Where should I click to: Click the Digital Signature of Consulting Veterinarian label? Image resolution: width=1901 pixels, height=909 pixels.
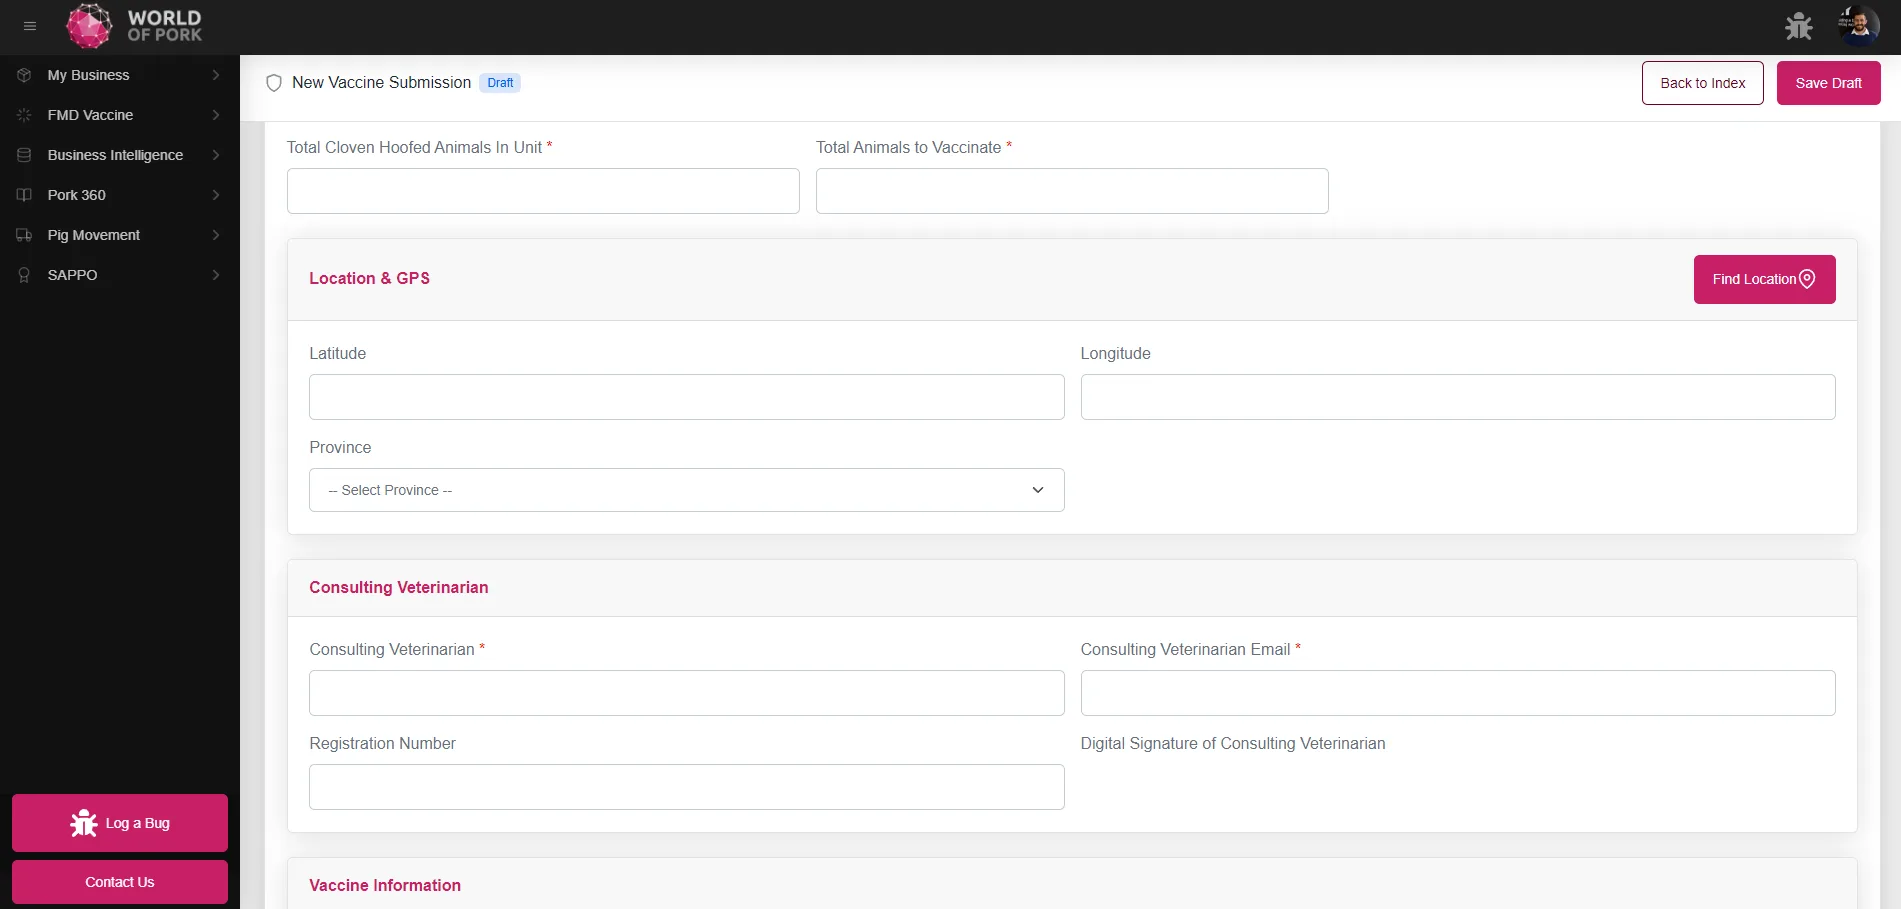coord(1233,743)
